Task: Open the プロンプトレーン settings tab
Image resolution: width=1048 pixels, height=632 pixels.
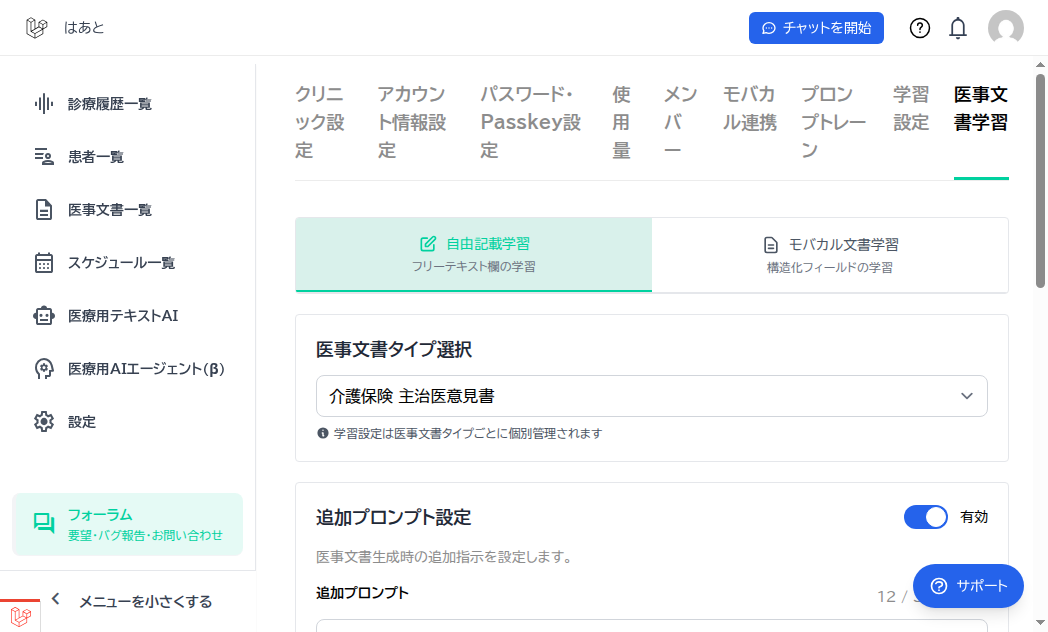Action: coord(827,122)
